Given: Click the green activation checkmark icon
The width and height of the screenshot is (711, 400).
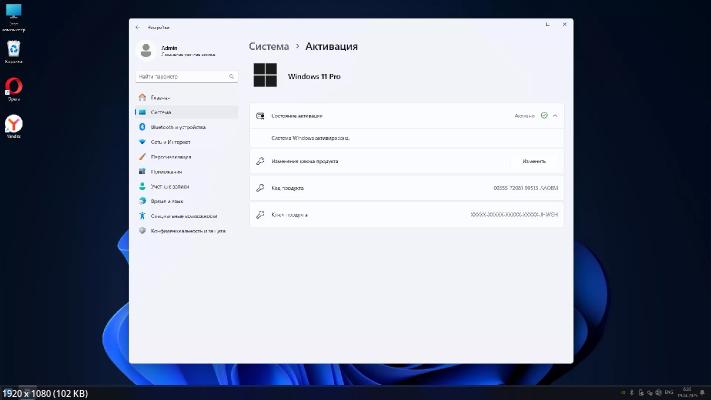Looking at the screenshot, I should tap(544, 116).
